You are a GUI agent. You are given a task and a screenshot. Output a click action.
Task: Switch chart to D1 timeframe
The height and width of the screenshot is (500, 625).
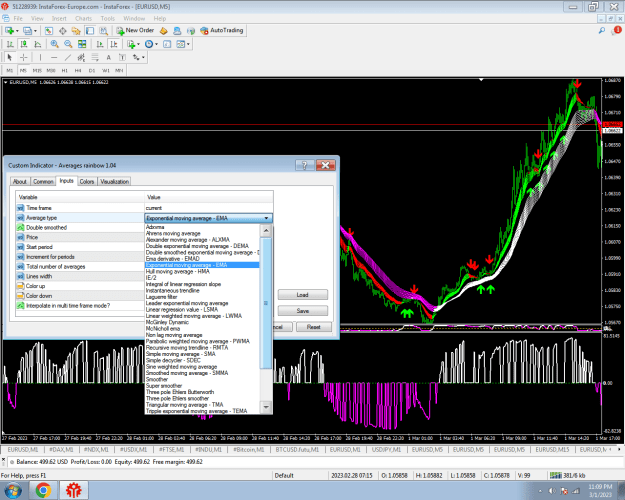click(92, 71)
